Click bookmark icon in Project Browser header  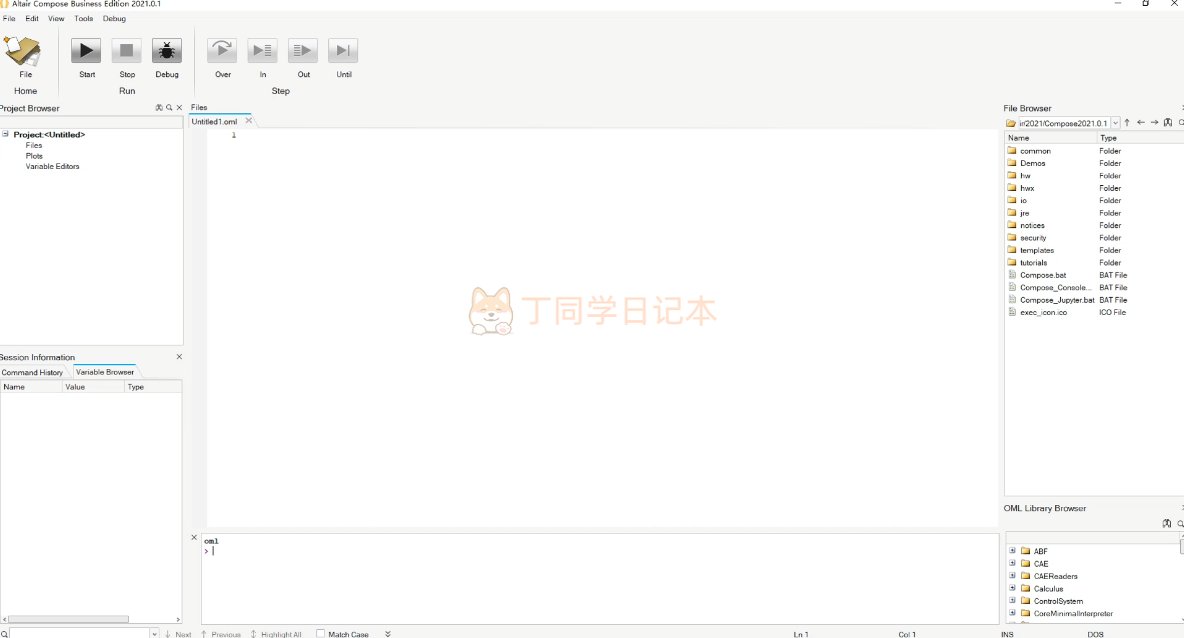point(159,108)
